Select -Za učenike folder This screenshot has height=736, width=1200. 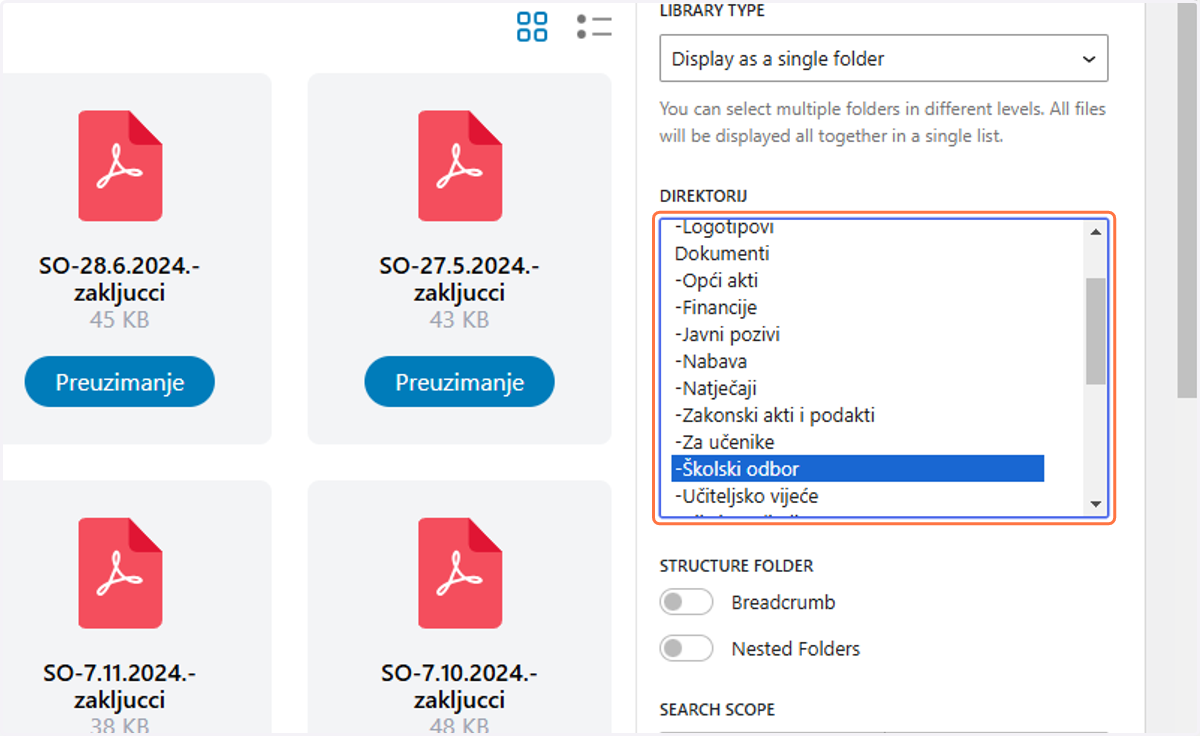click(858, 443)
